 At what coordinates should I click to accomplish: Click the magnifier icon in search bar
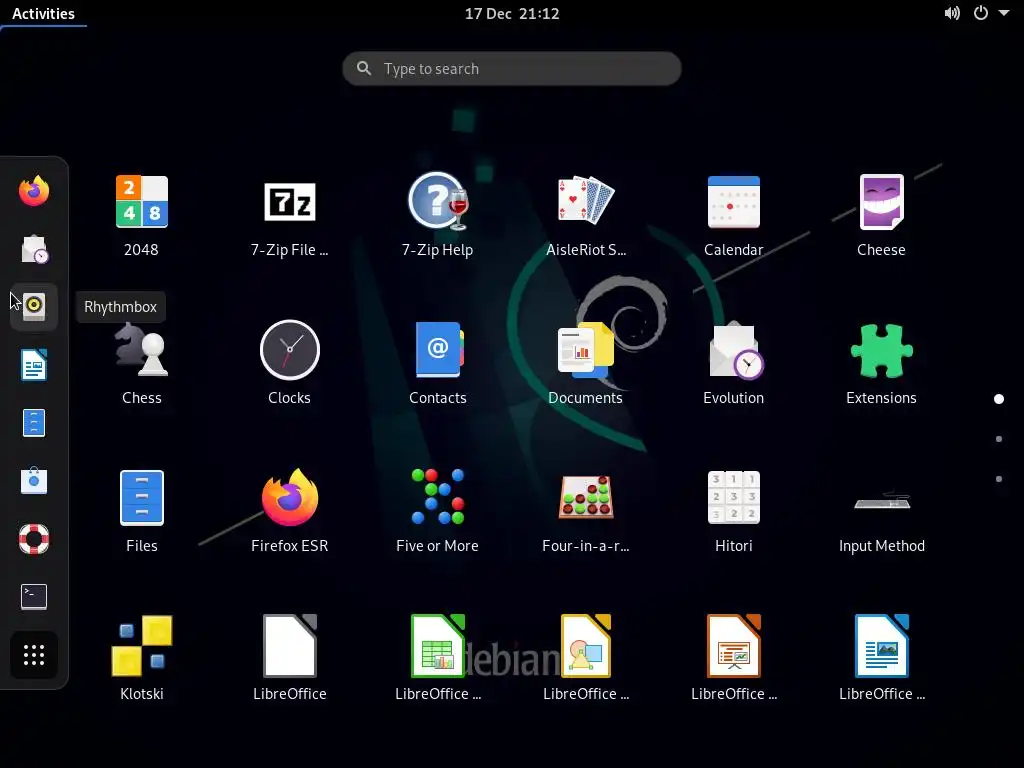(364, 69)
